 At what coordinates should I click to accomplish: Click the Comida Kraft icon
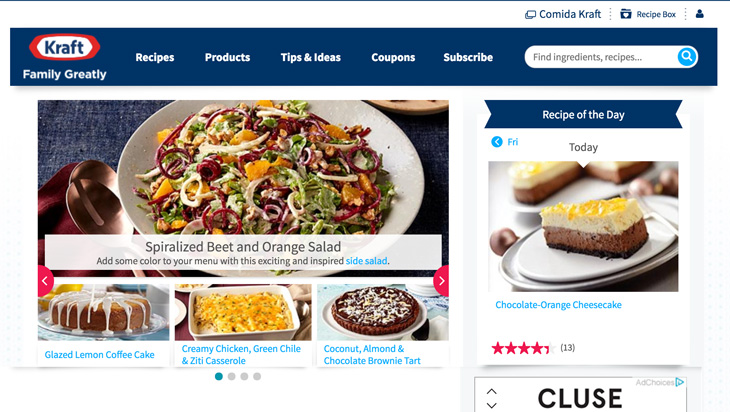(530, 15)
